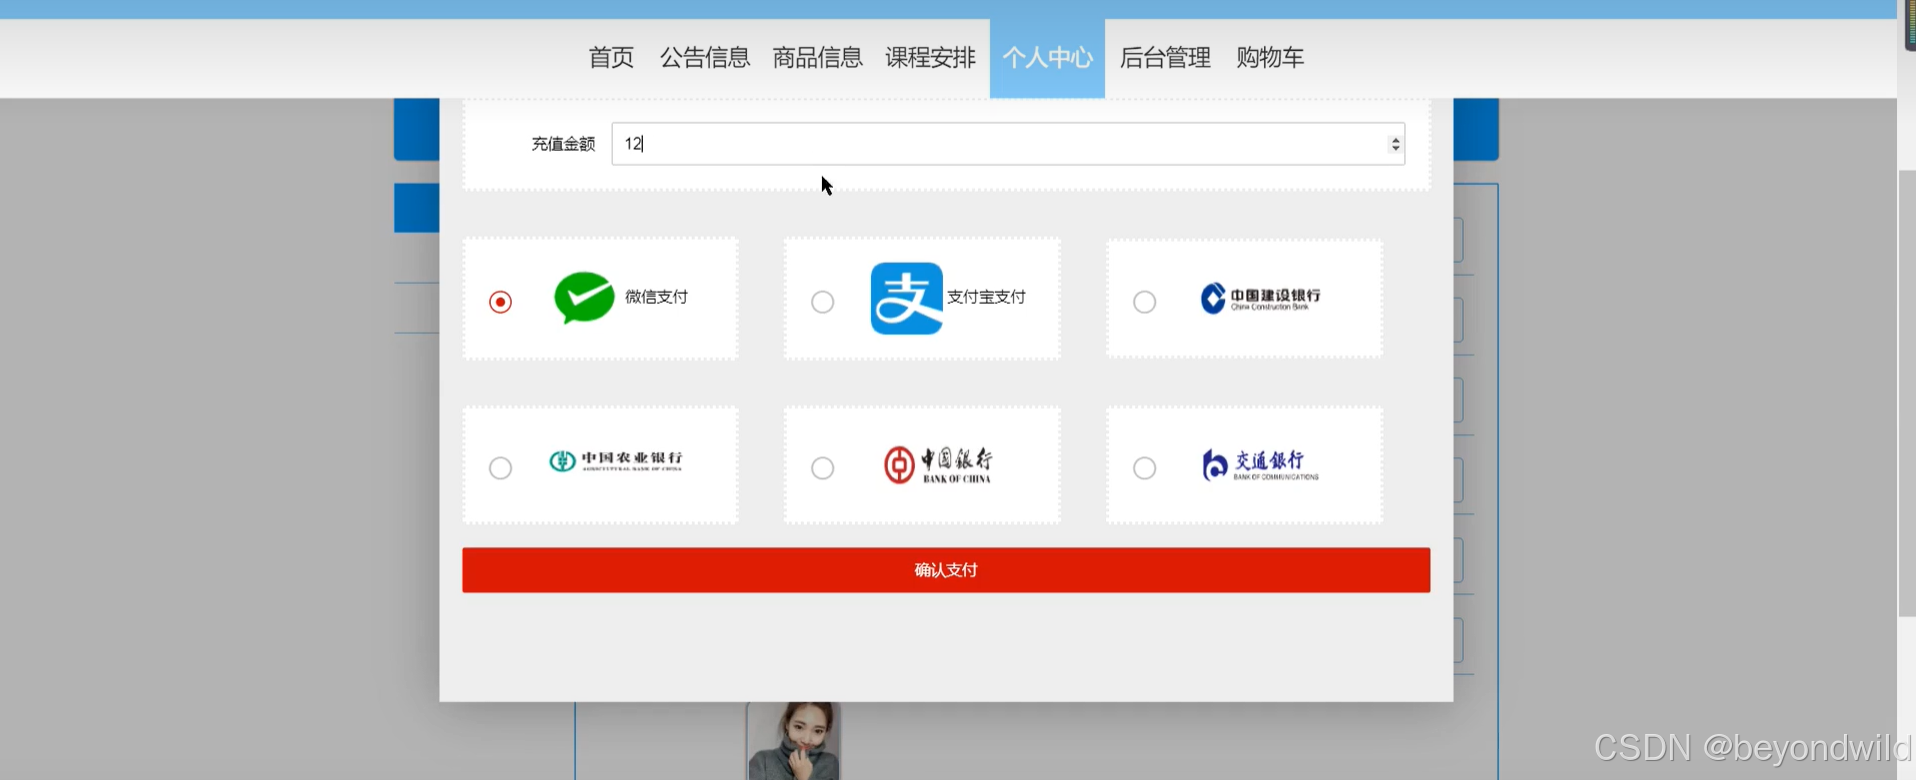Screen dimensions: 1916x780
Task: Click the 充值金额 spinner arrows
Action: (x=1395, y=144)
